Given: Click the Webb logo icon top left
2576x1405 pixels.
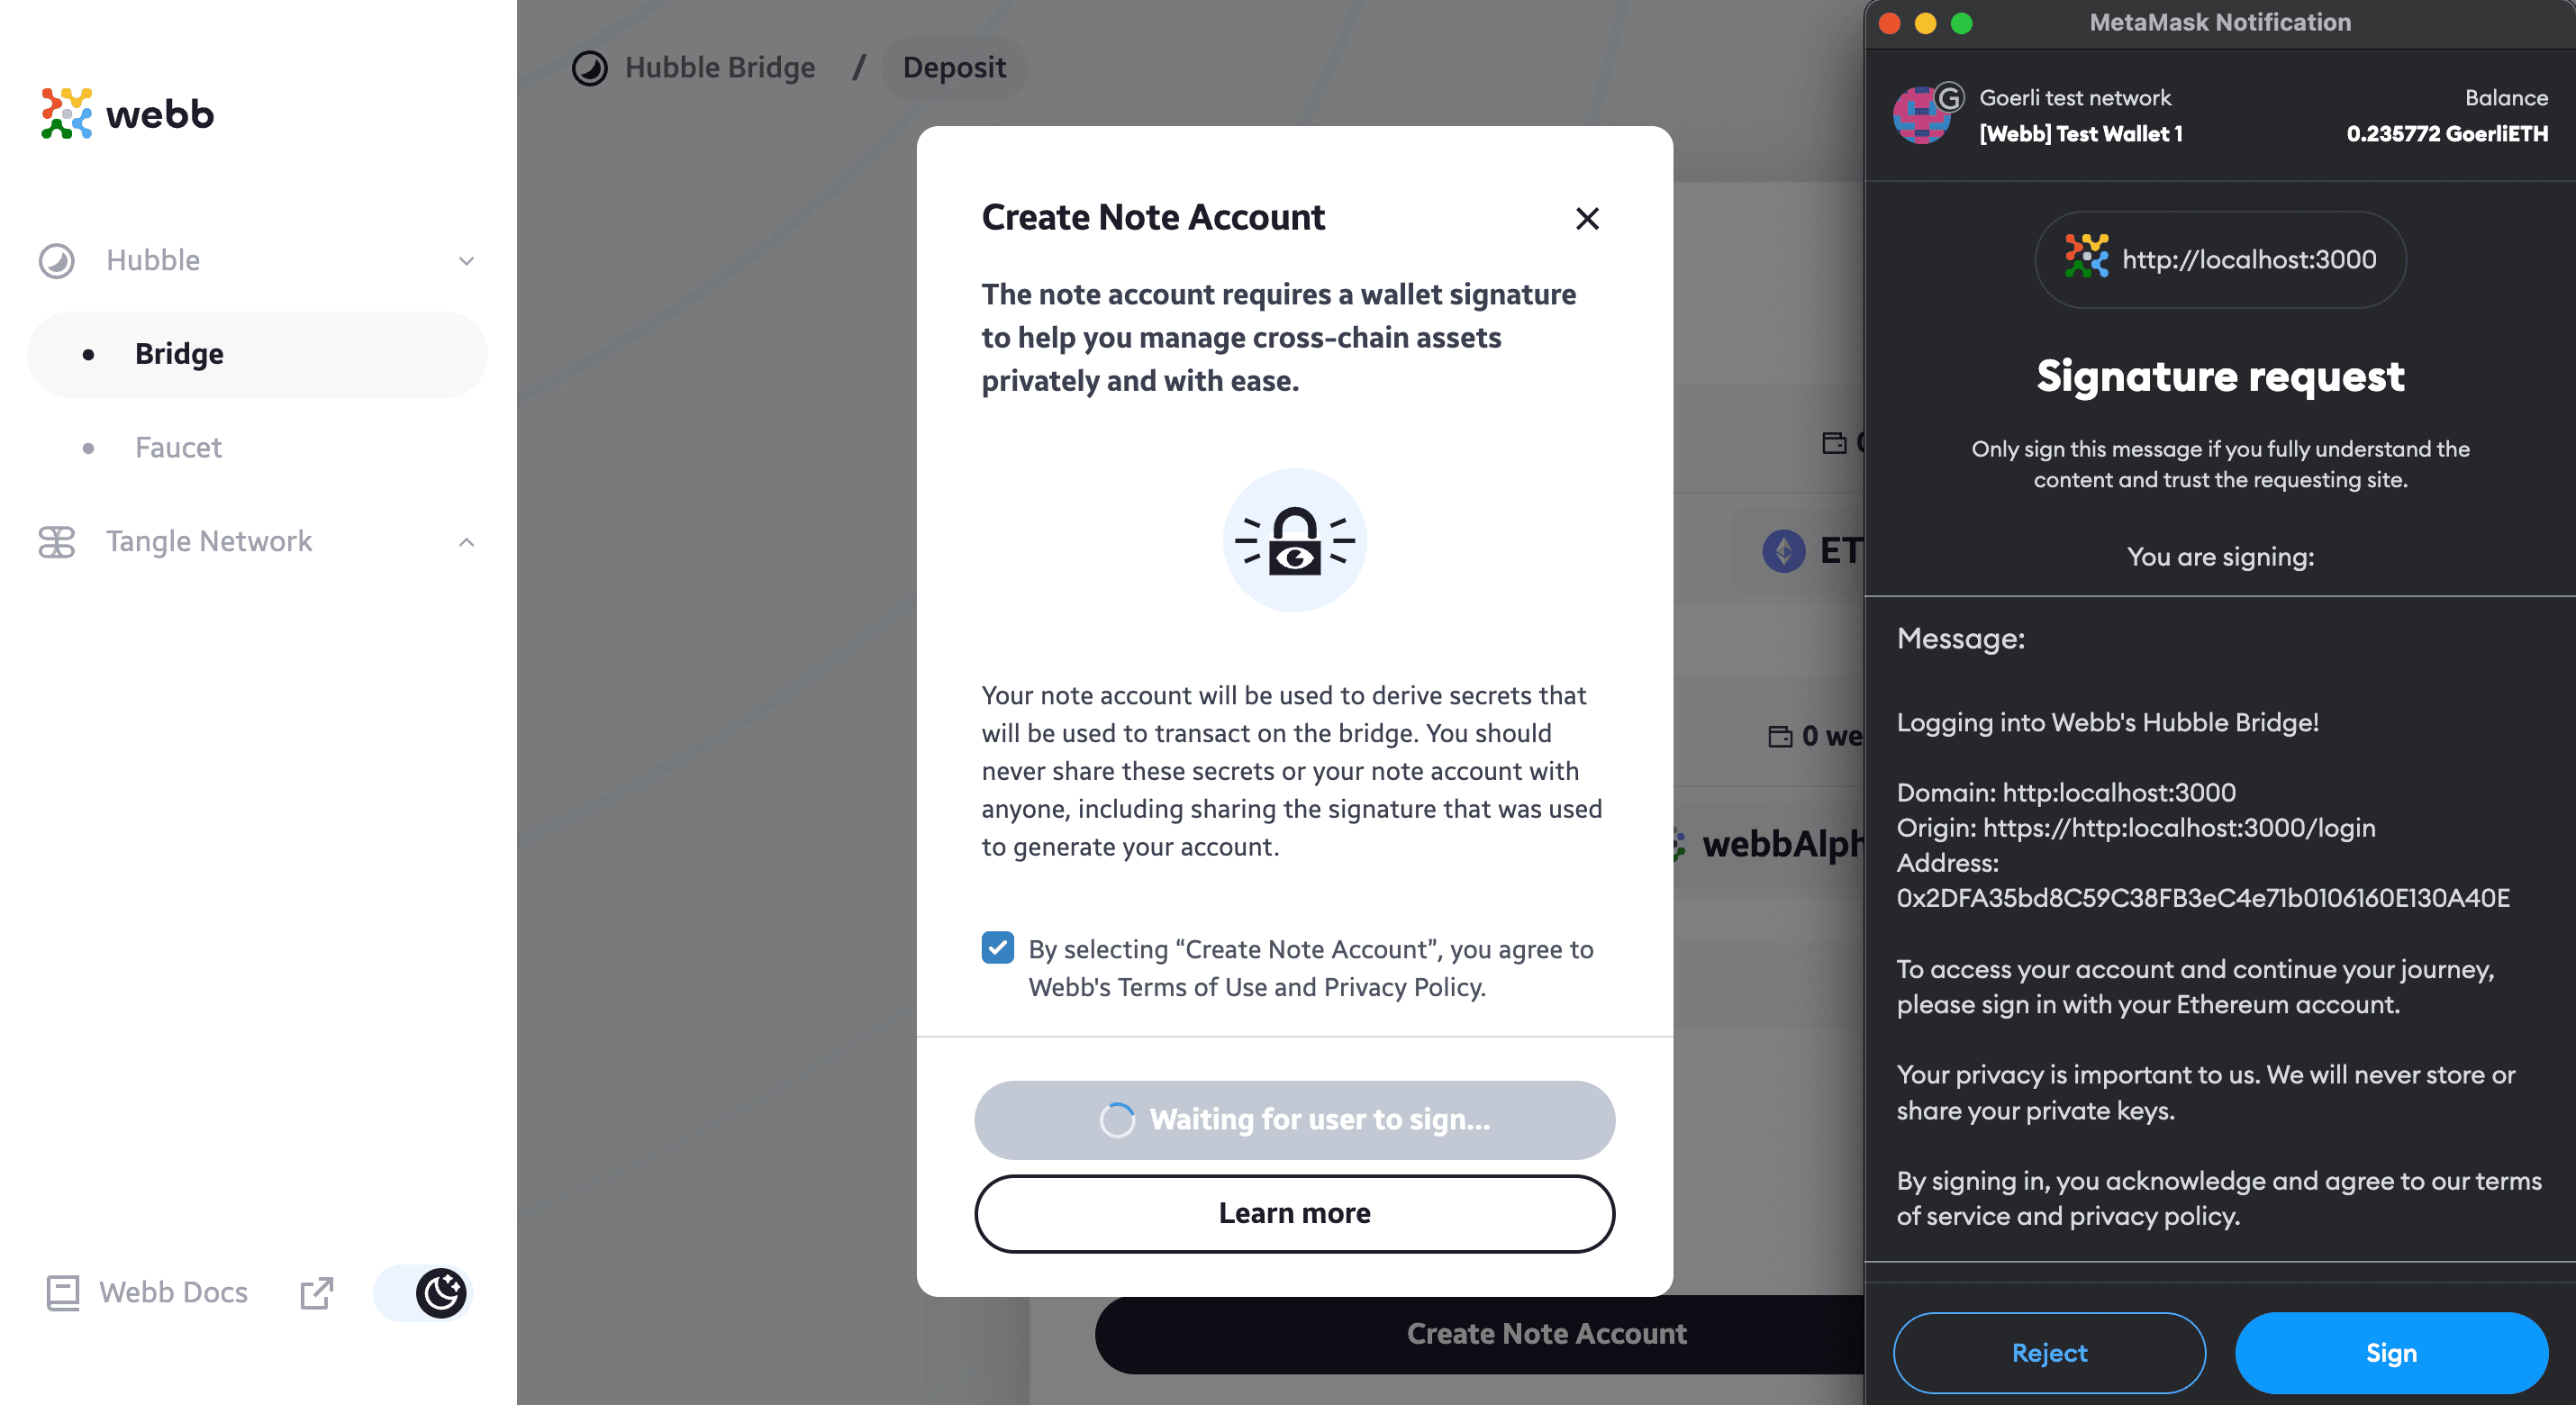Looking at the screenshot, I should [68, 113].
